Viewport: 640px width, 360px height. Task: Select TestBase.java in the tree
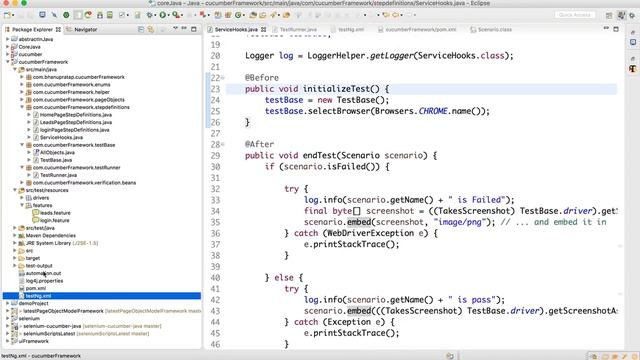point(56,160)
